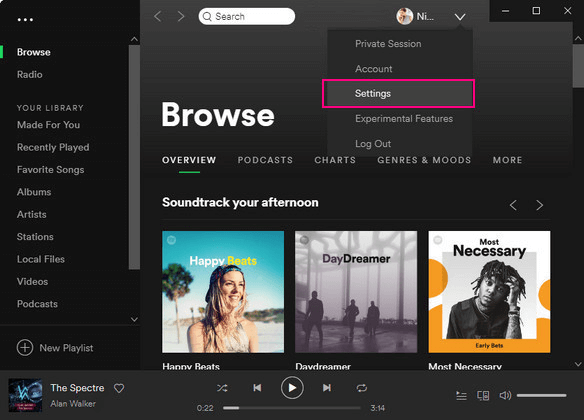Open the user profile avatar

click(404, 16)
